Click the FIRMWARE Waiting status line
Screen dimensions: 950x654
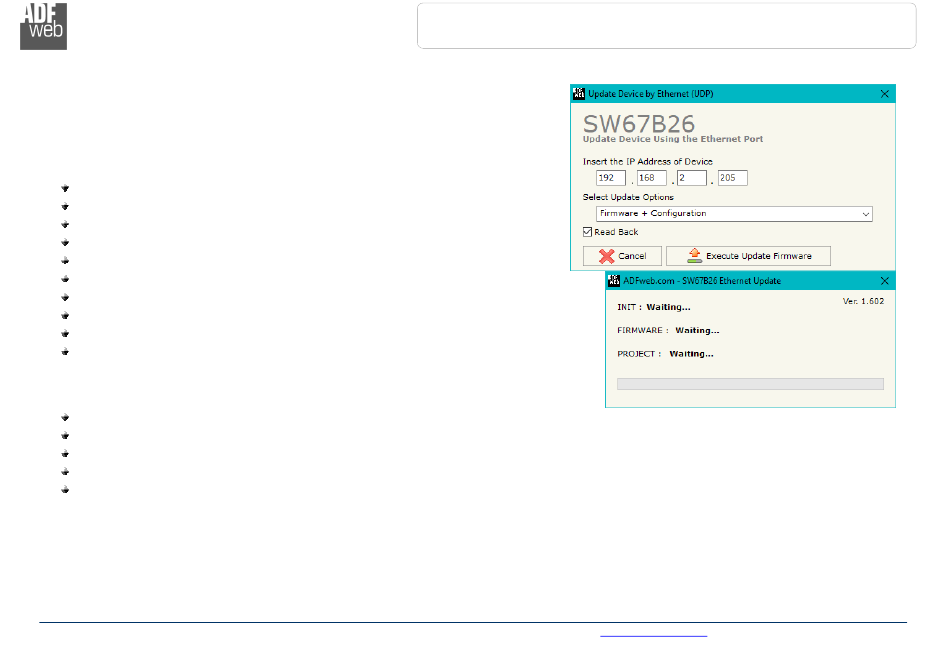click(668, 330)
